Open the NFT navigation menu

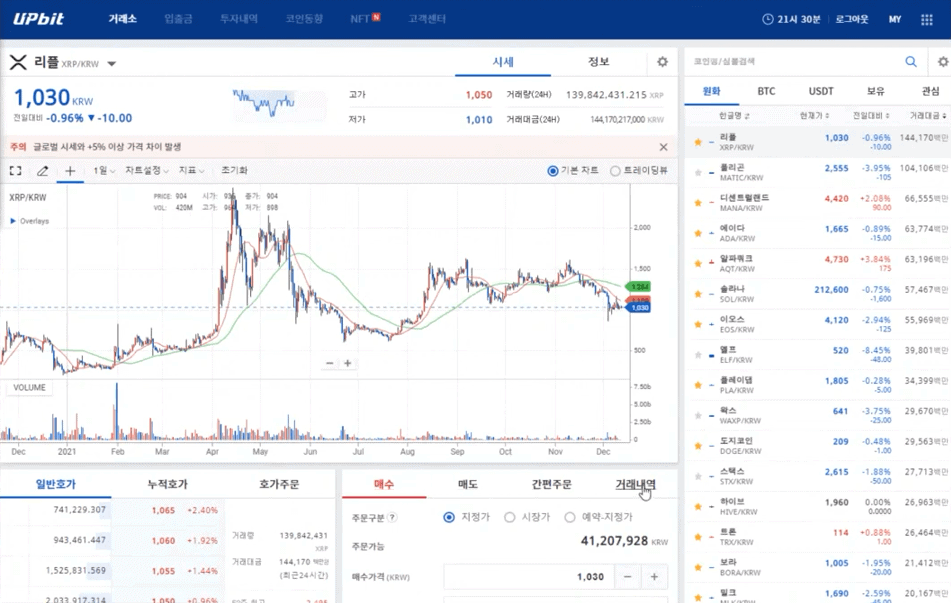pos(365,19)
